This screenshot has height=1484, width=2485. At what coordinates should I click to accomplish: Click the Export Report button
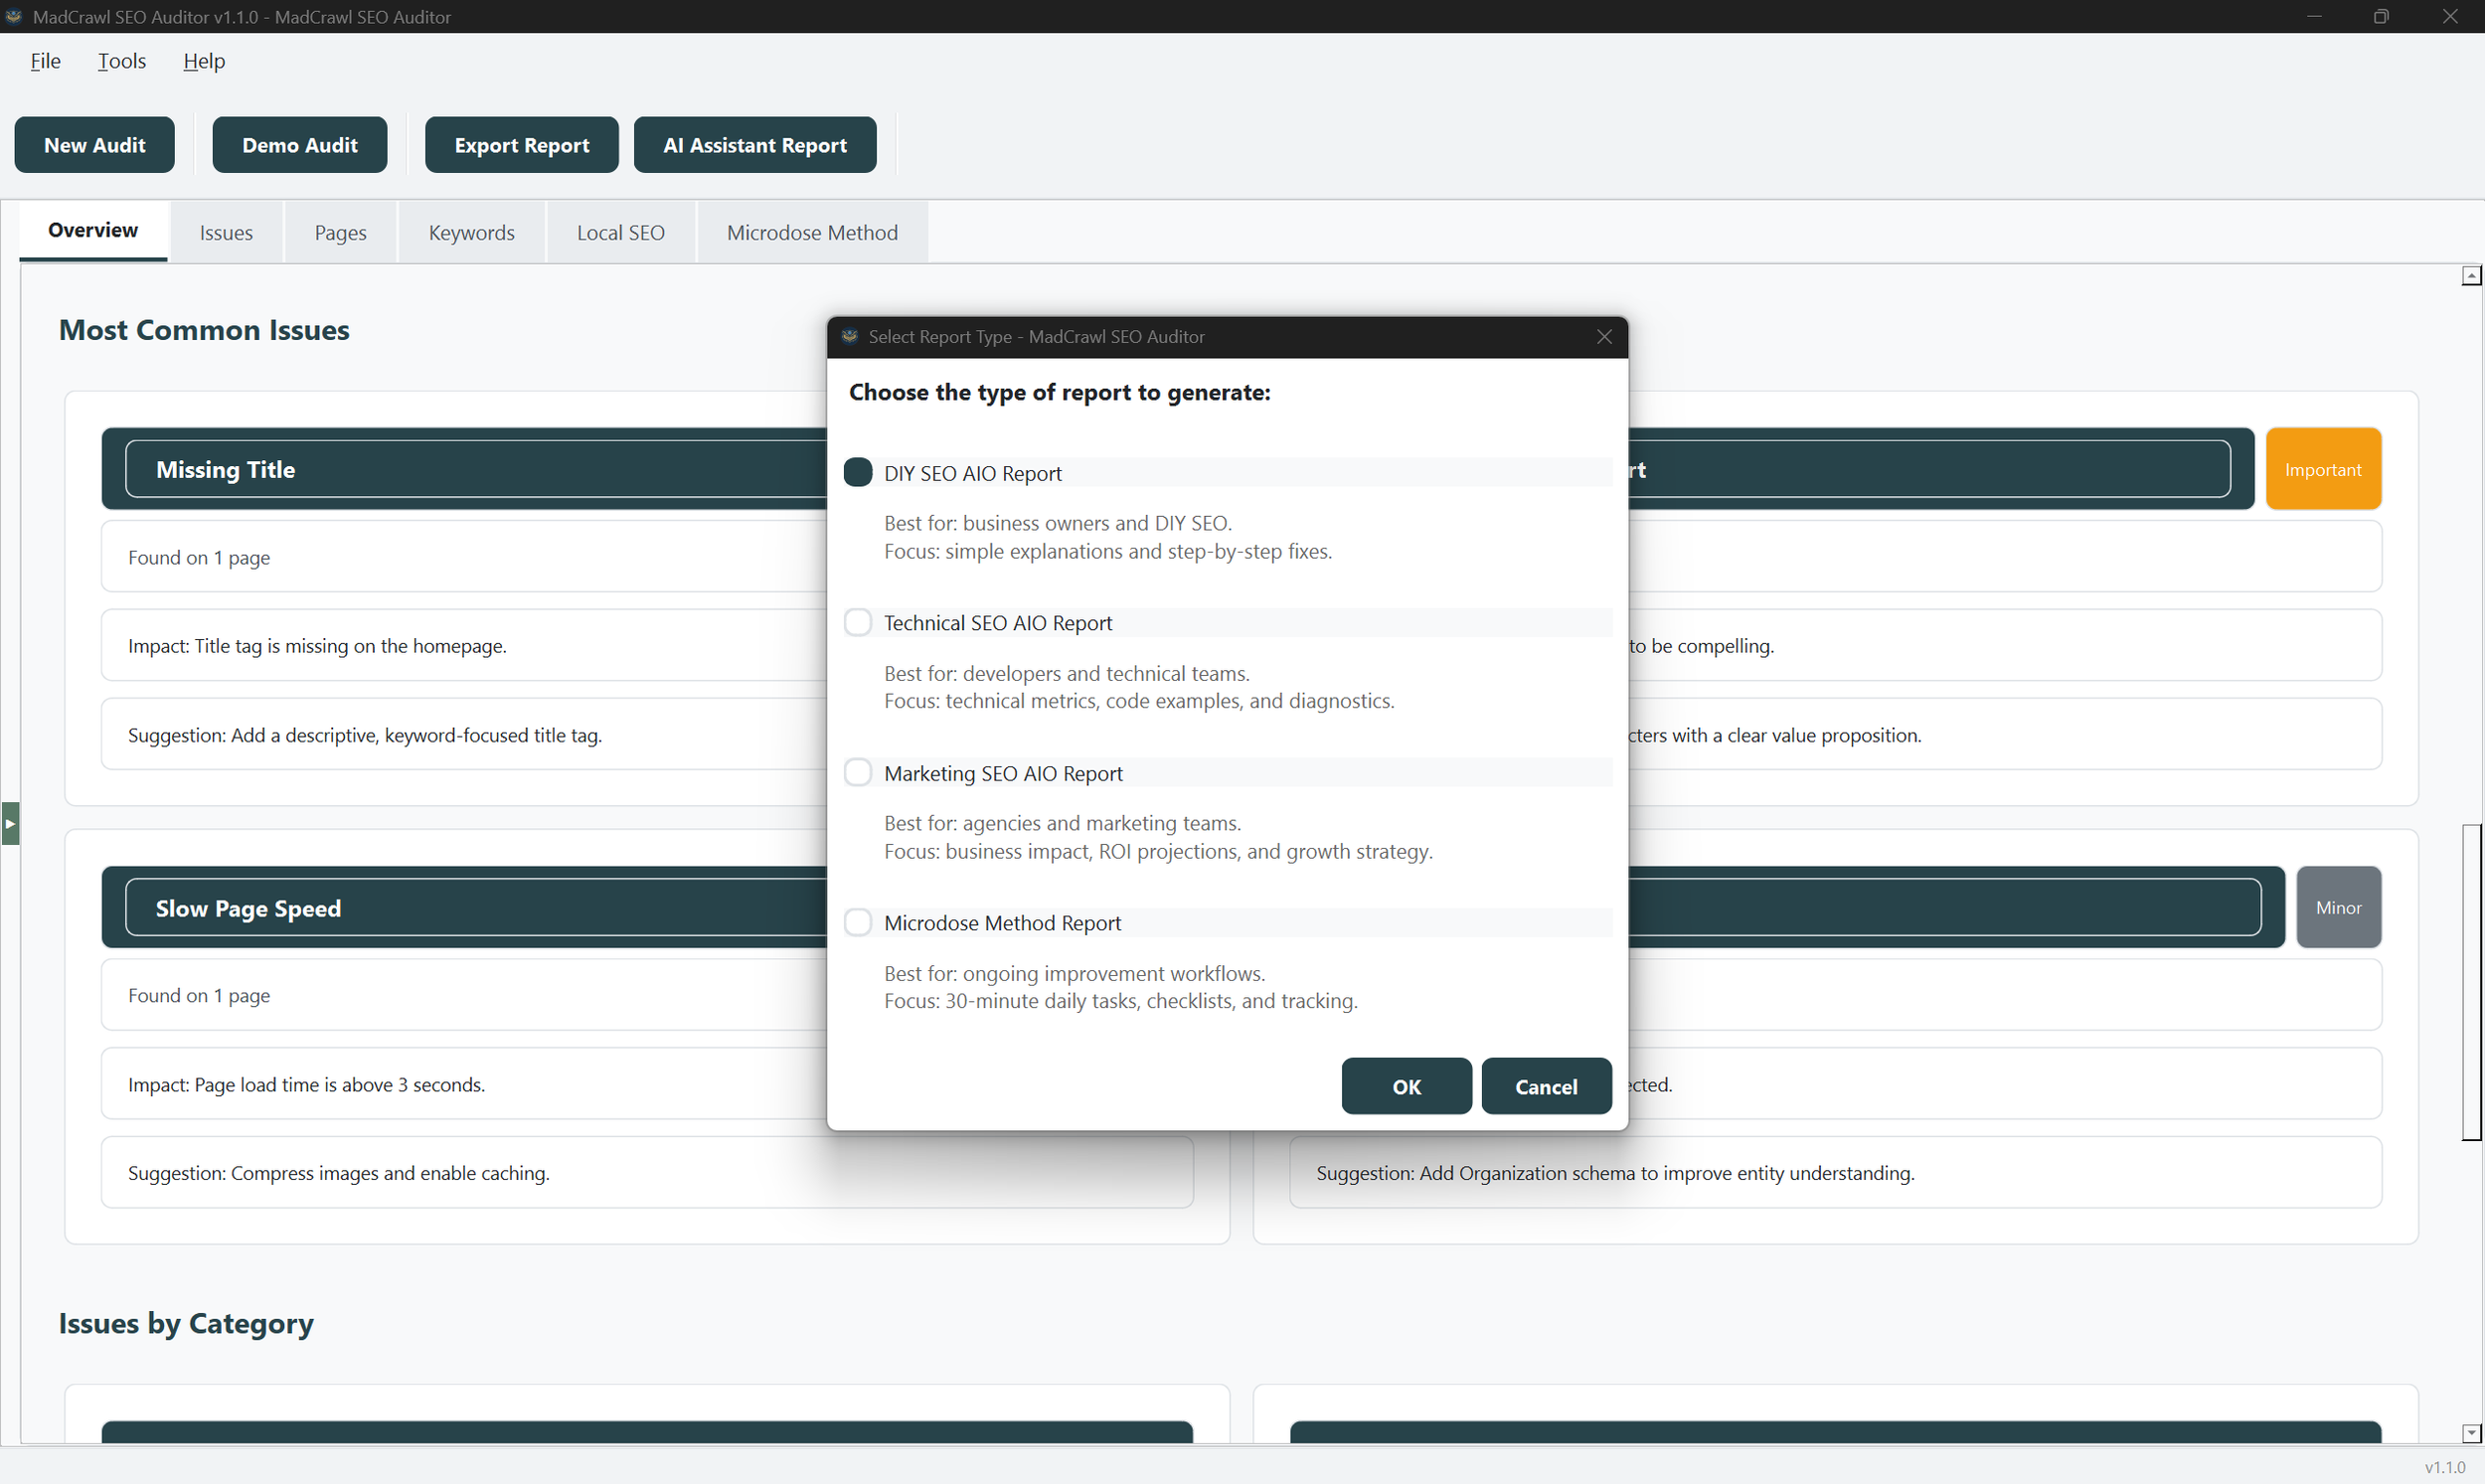click(521, 144)
